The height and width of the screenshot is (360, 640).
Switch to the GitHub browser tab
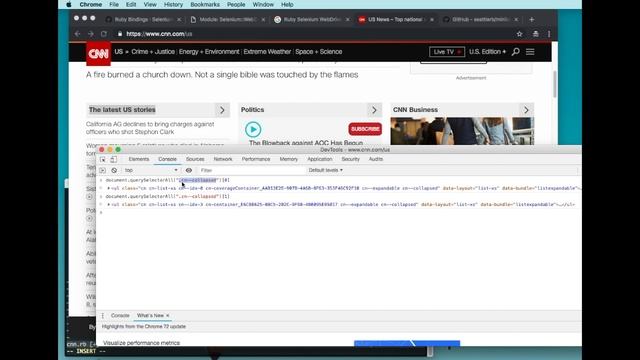pos(480,19)
